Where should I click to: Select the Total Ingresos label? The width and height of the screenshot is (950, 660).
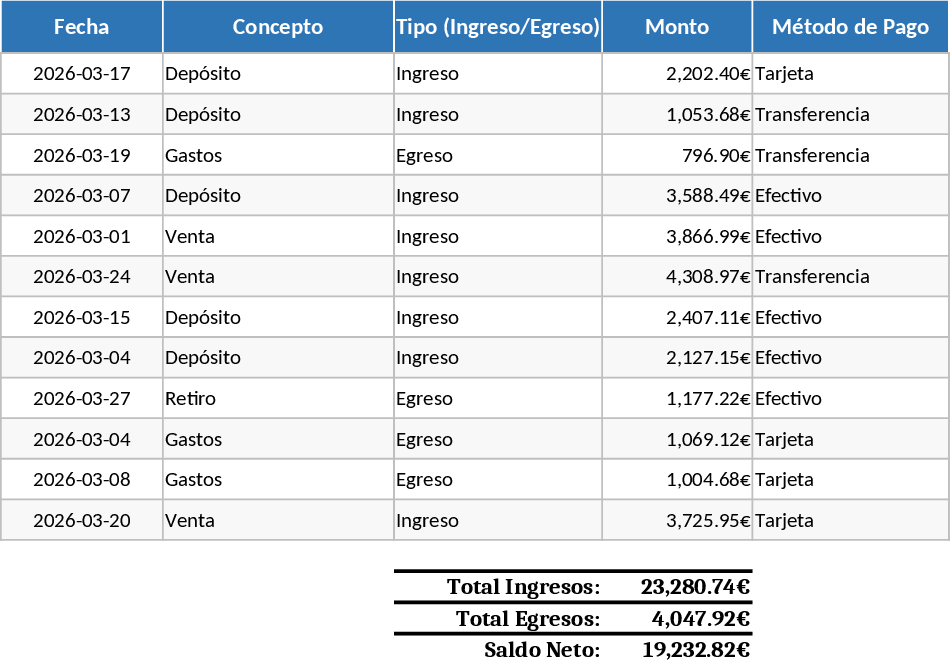[523, 587]
